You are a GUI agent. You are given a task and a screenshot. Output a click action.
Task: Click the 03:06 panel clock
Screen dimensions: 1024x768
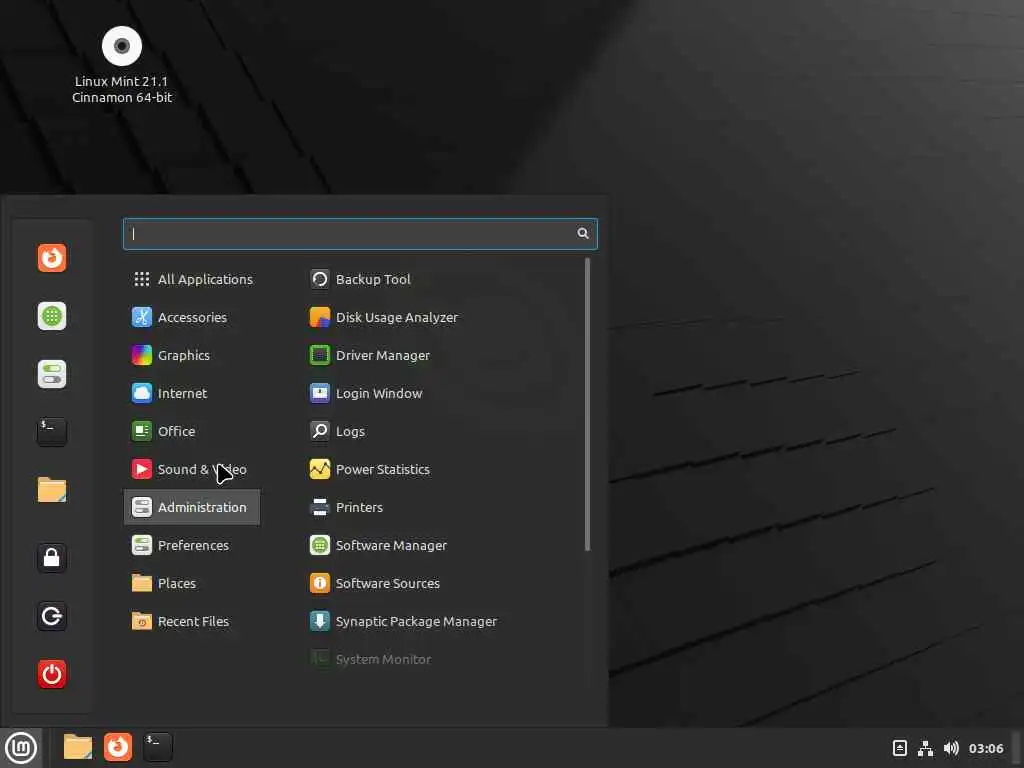(x=986, y=748)
